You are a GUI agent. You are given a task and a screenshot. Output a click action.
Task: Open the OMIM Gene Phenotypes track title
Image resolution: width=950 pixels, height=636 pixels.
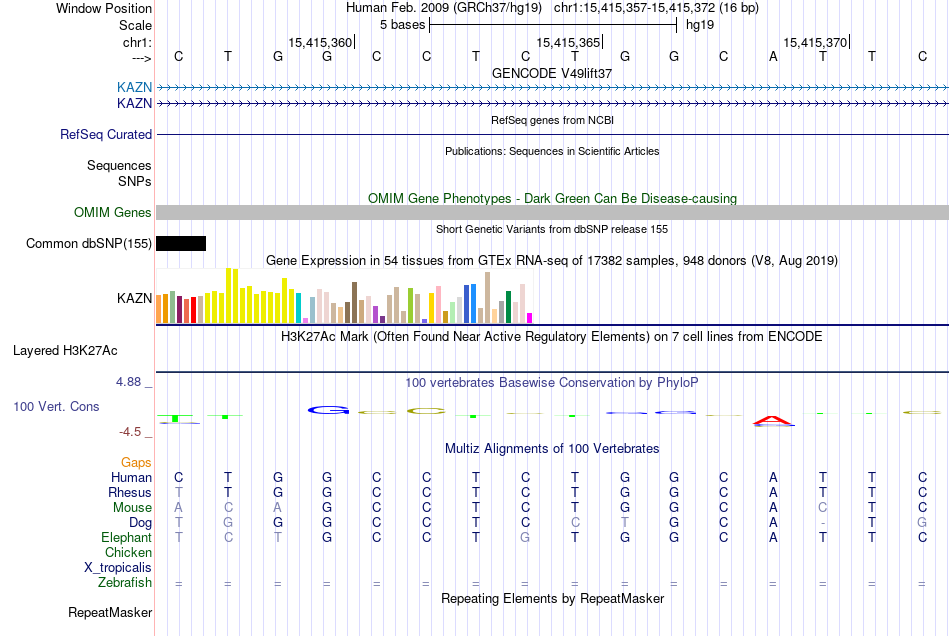tap(552, 199)
